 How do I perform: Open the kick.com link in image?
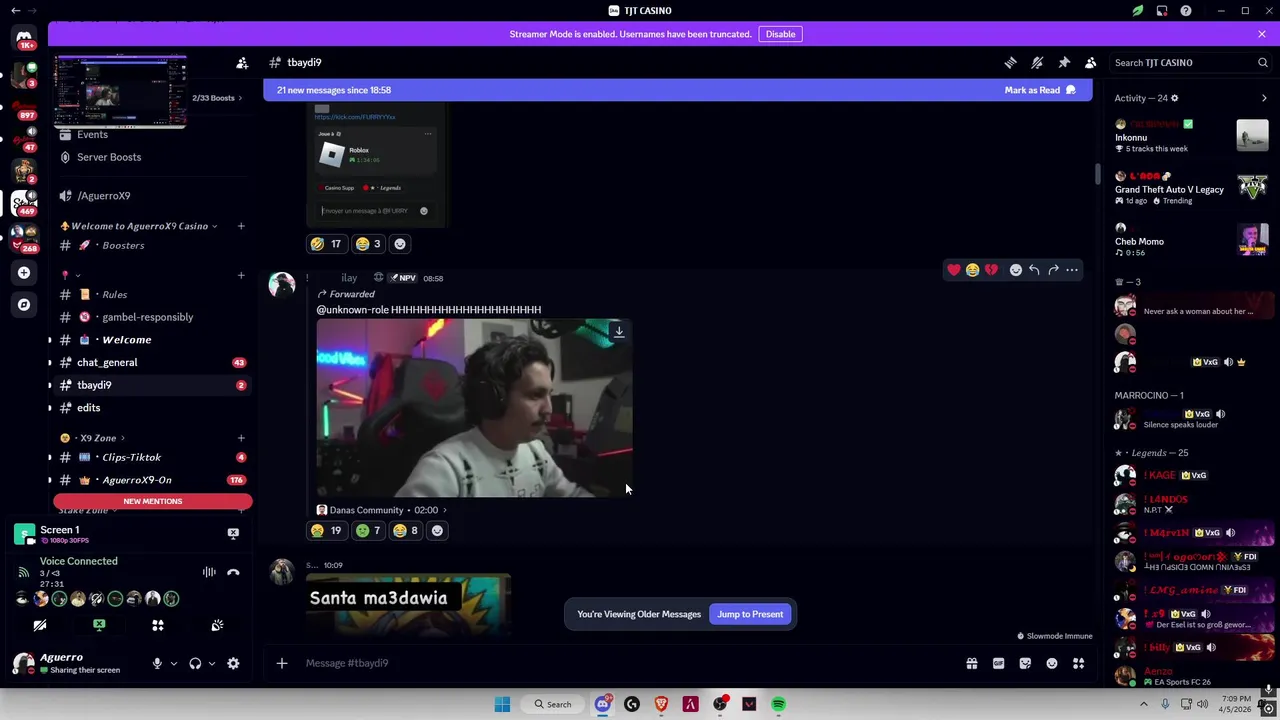click(x=355, y=117)
